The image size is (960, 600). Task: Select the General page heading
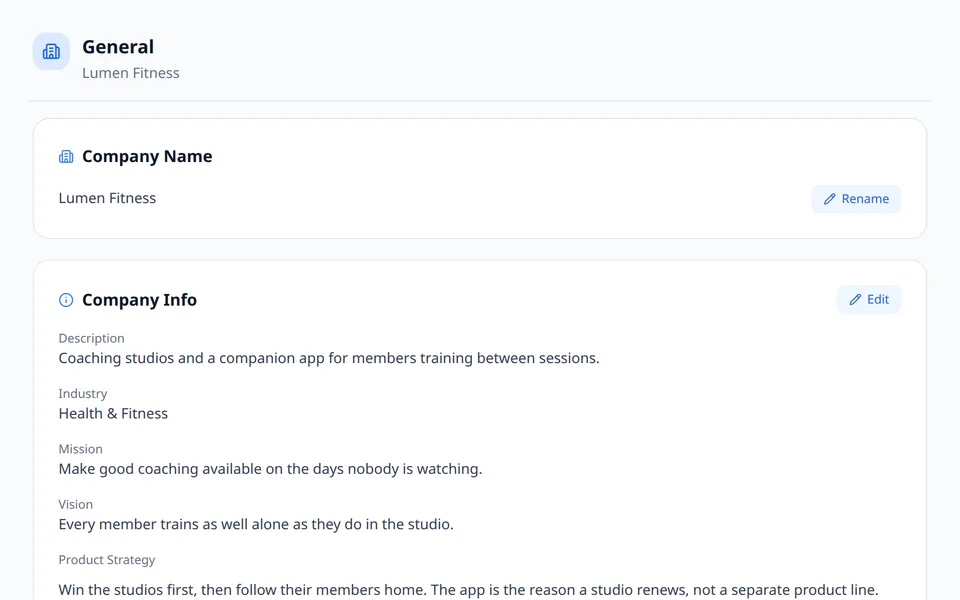(118, 47)
